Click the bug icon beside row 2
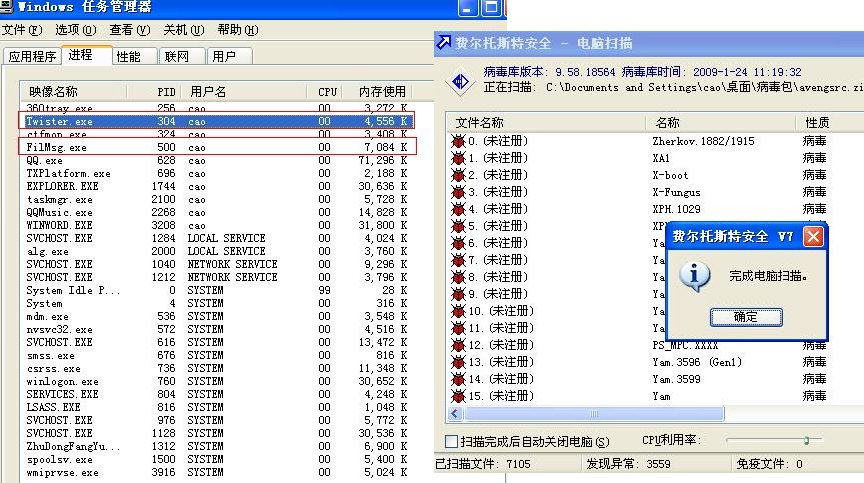Image resolution: width=864 pixels, height=483 pixels. [x=458, y=175]
